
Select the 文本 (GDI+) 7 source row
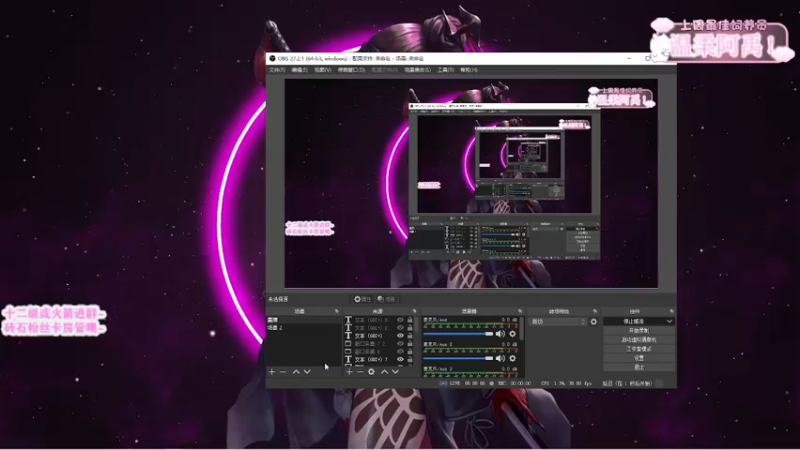(379, 360)
